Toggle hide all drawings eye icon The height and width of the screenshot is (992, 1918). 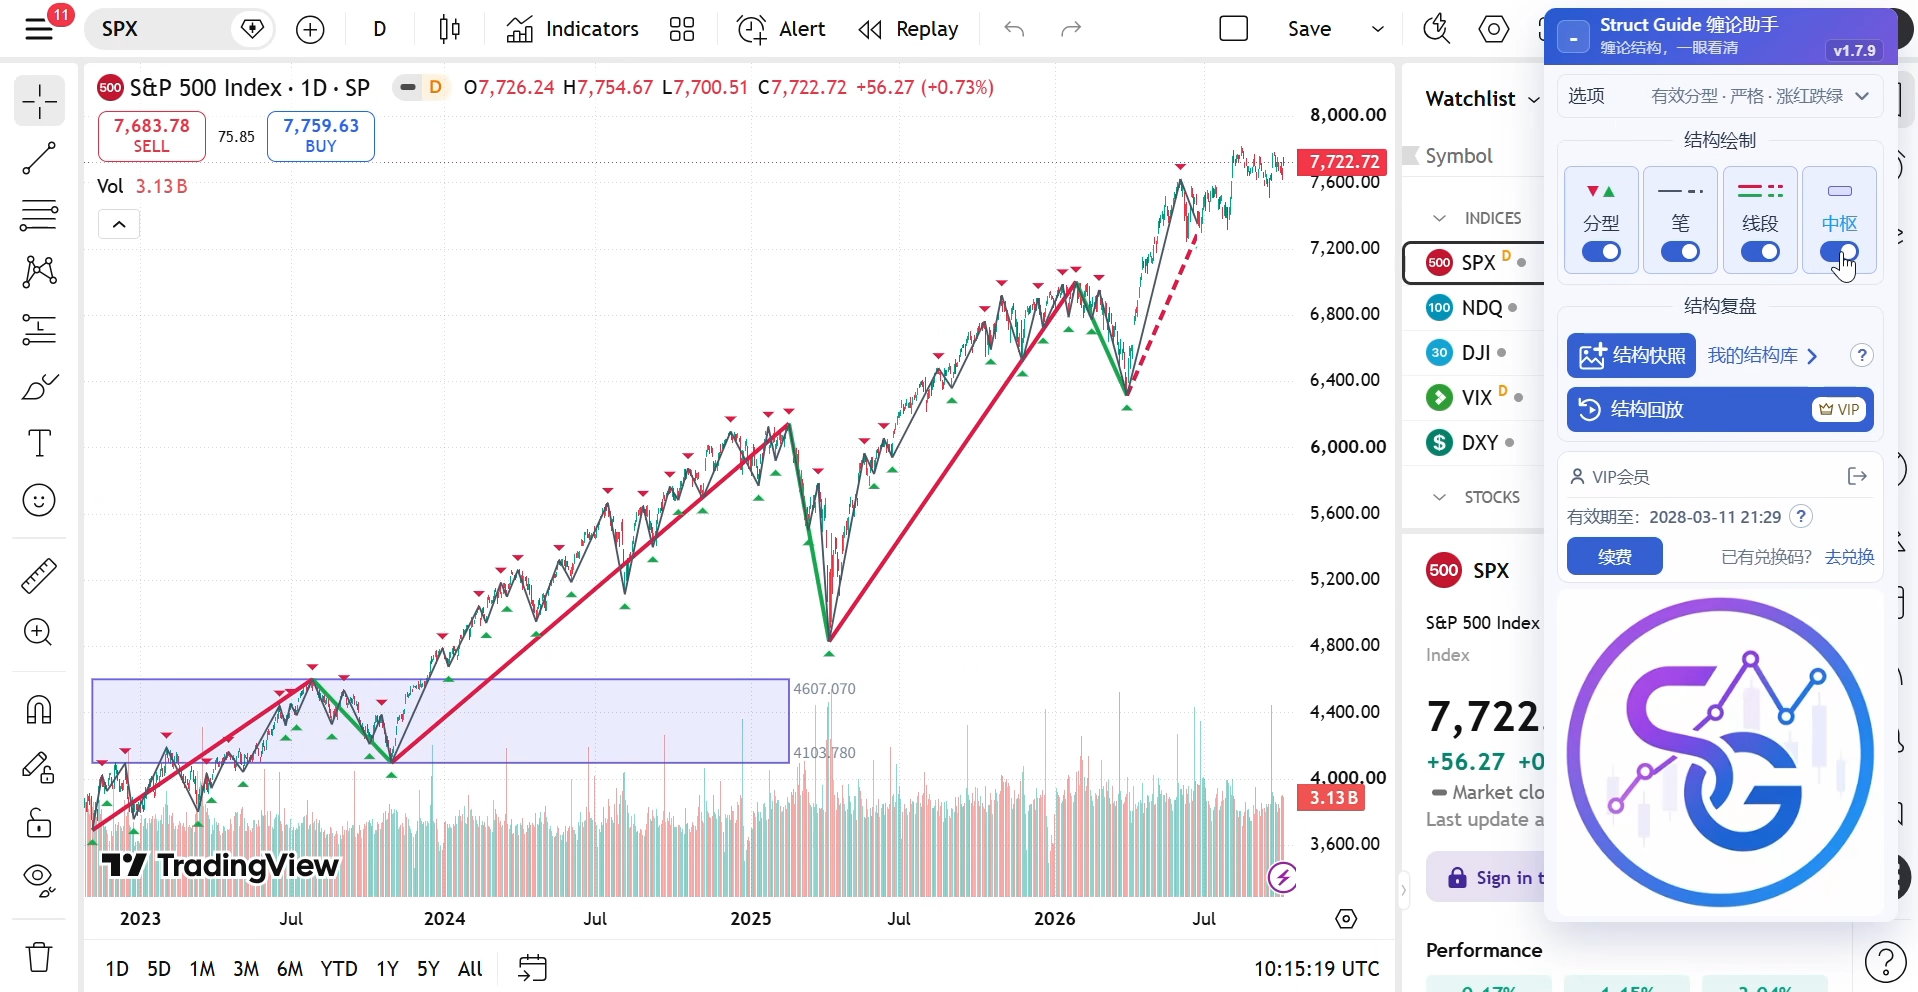coord(39,881)
